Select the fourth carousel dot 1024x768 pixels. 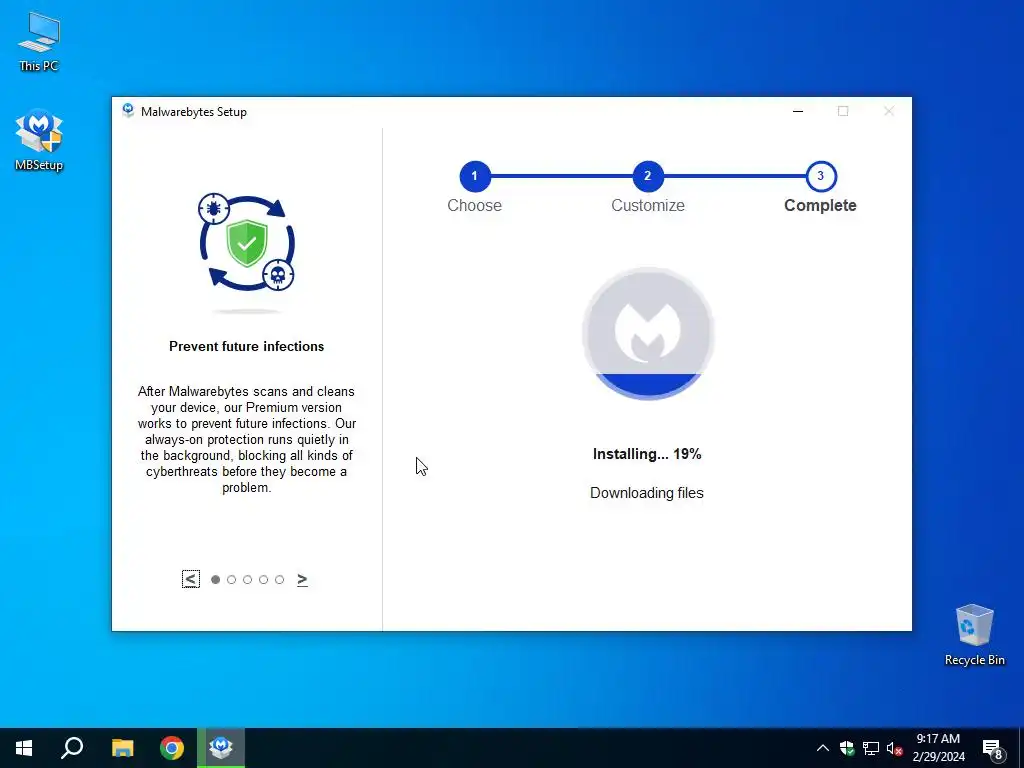263,580
